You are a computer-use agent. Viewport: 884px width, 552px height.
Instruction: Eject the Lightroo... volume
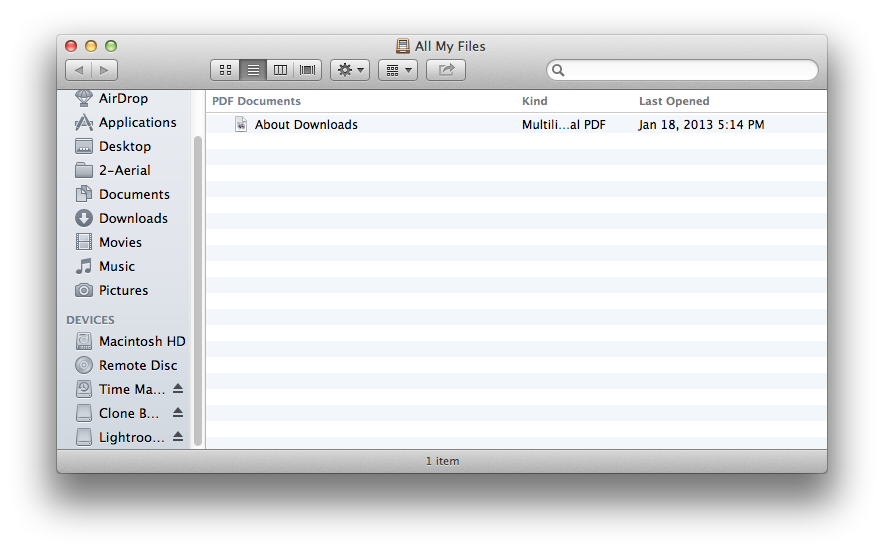click(x=178, y=436)
